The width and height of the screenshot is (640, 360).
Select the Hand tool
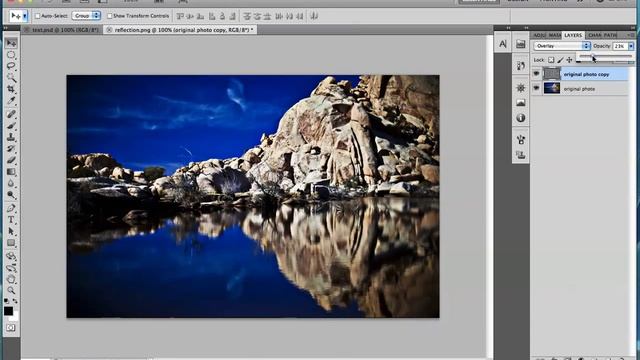[11, 280]
